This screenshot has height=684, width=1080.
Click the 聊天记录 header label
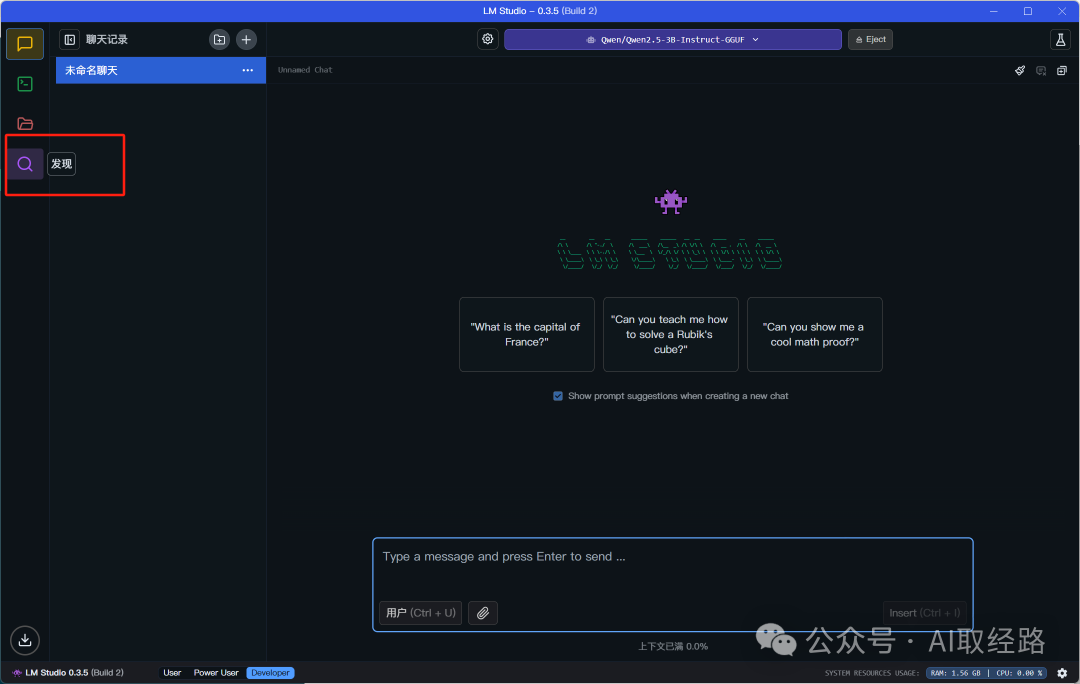pos(107,40)
